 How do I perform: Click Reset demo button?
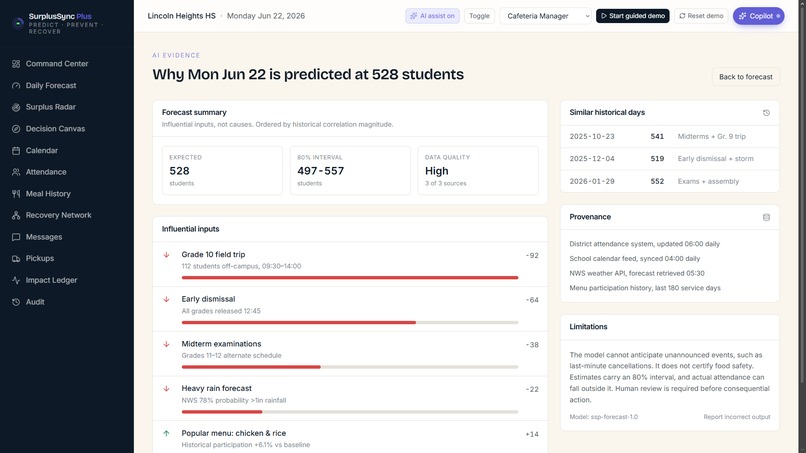point(701,16)
